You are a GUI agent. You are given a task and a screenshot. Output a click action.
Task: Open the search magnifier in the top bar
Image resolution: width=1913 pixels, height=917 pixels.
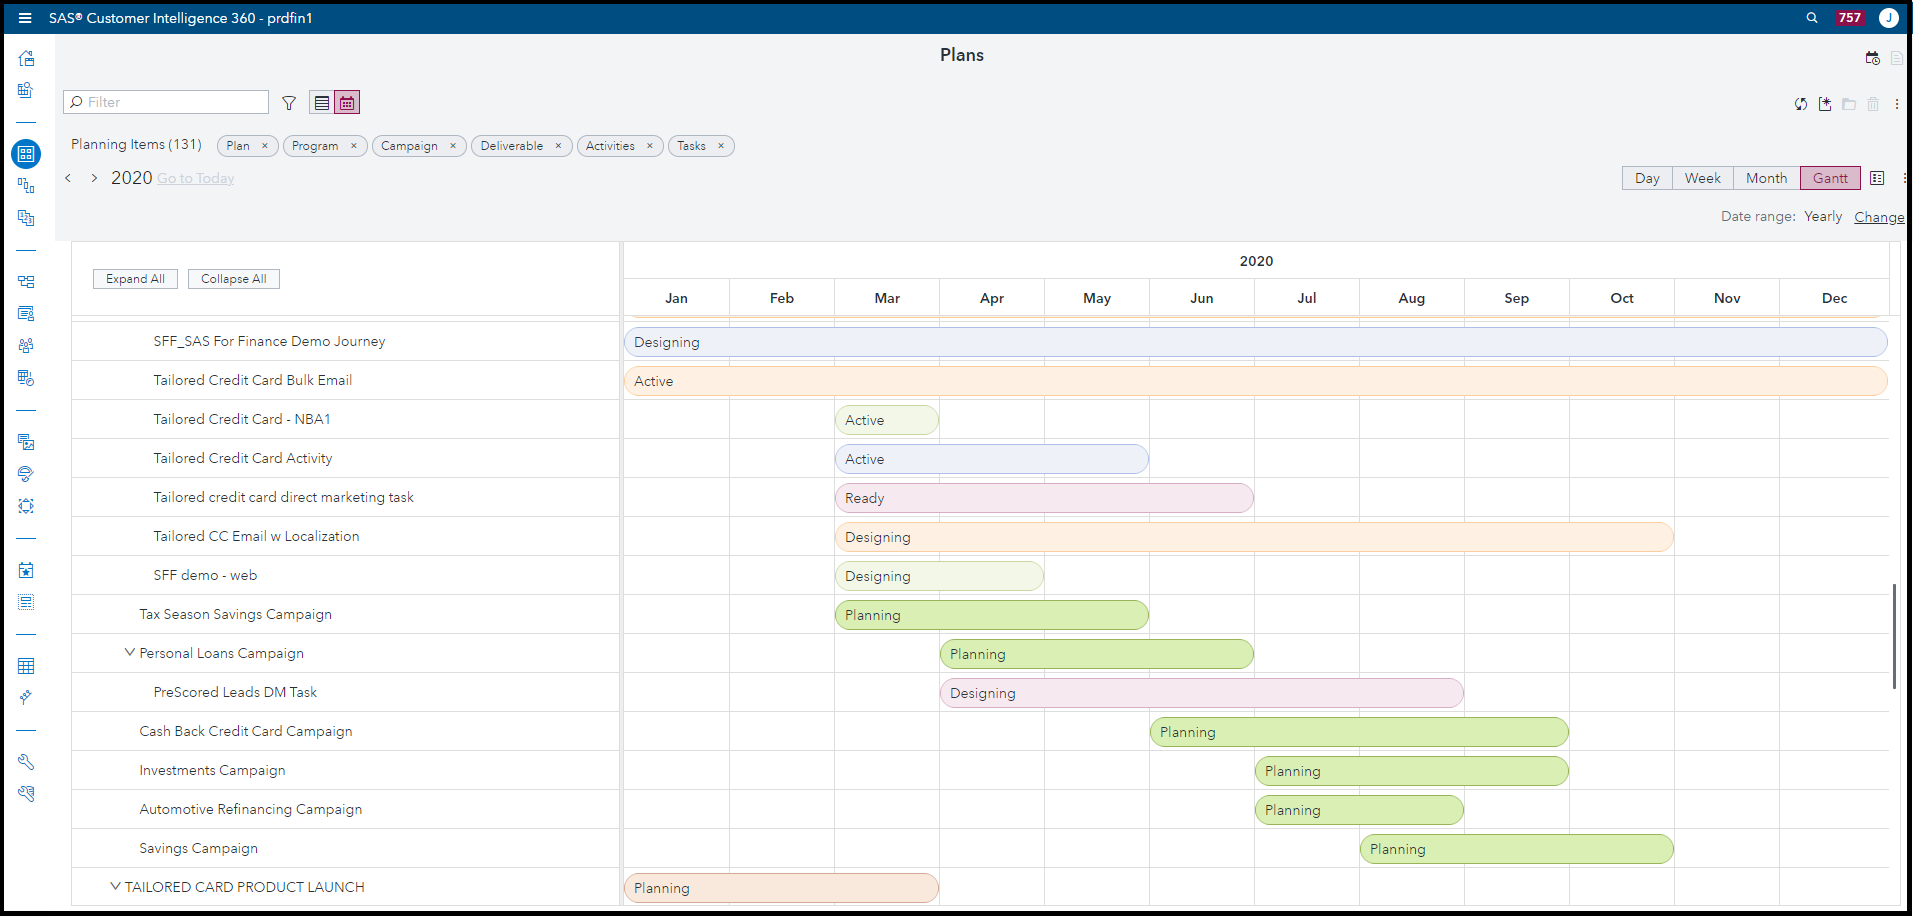tap(1811, 17)
